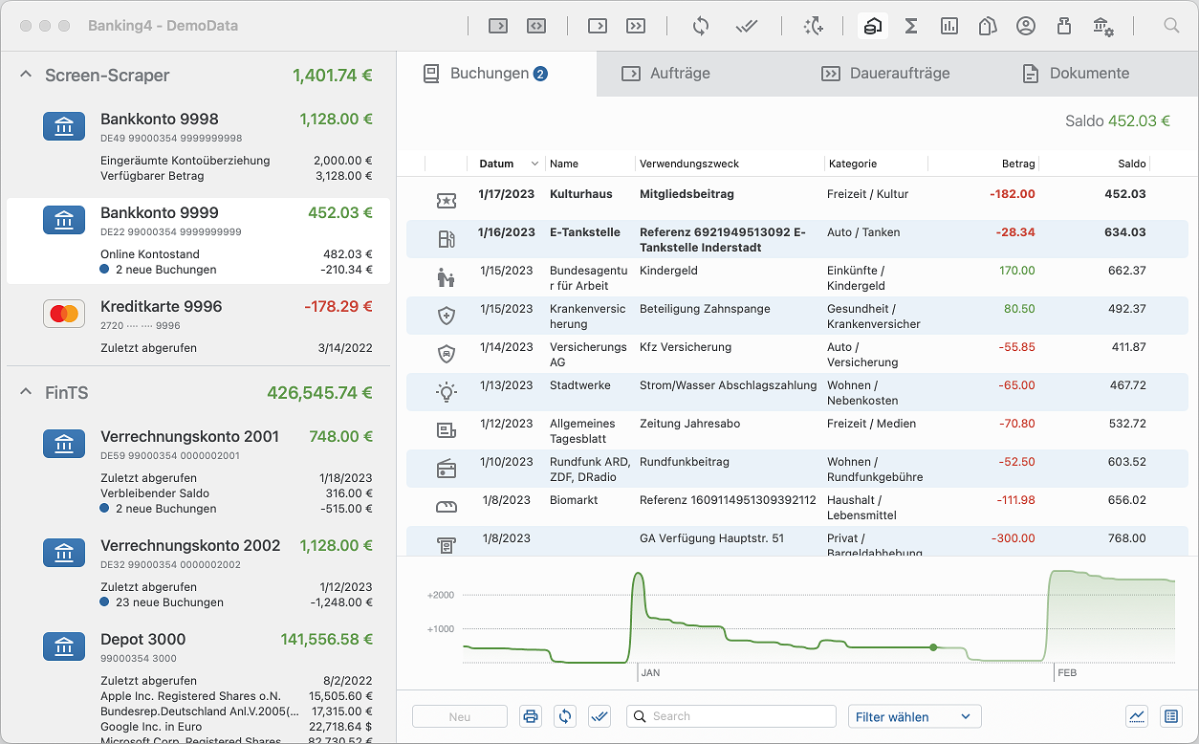Open the bank-with-gear settings icon in toolbar
1199x744 pixels.
tap(1103, 27)
